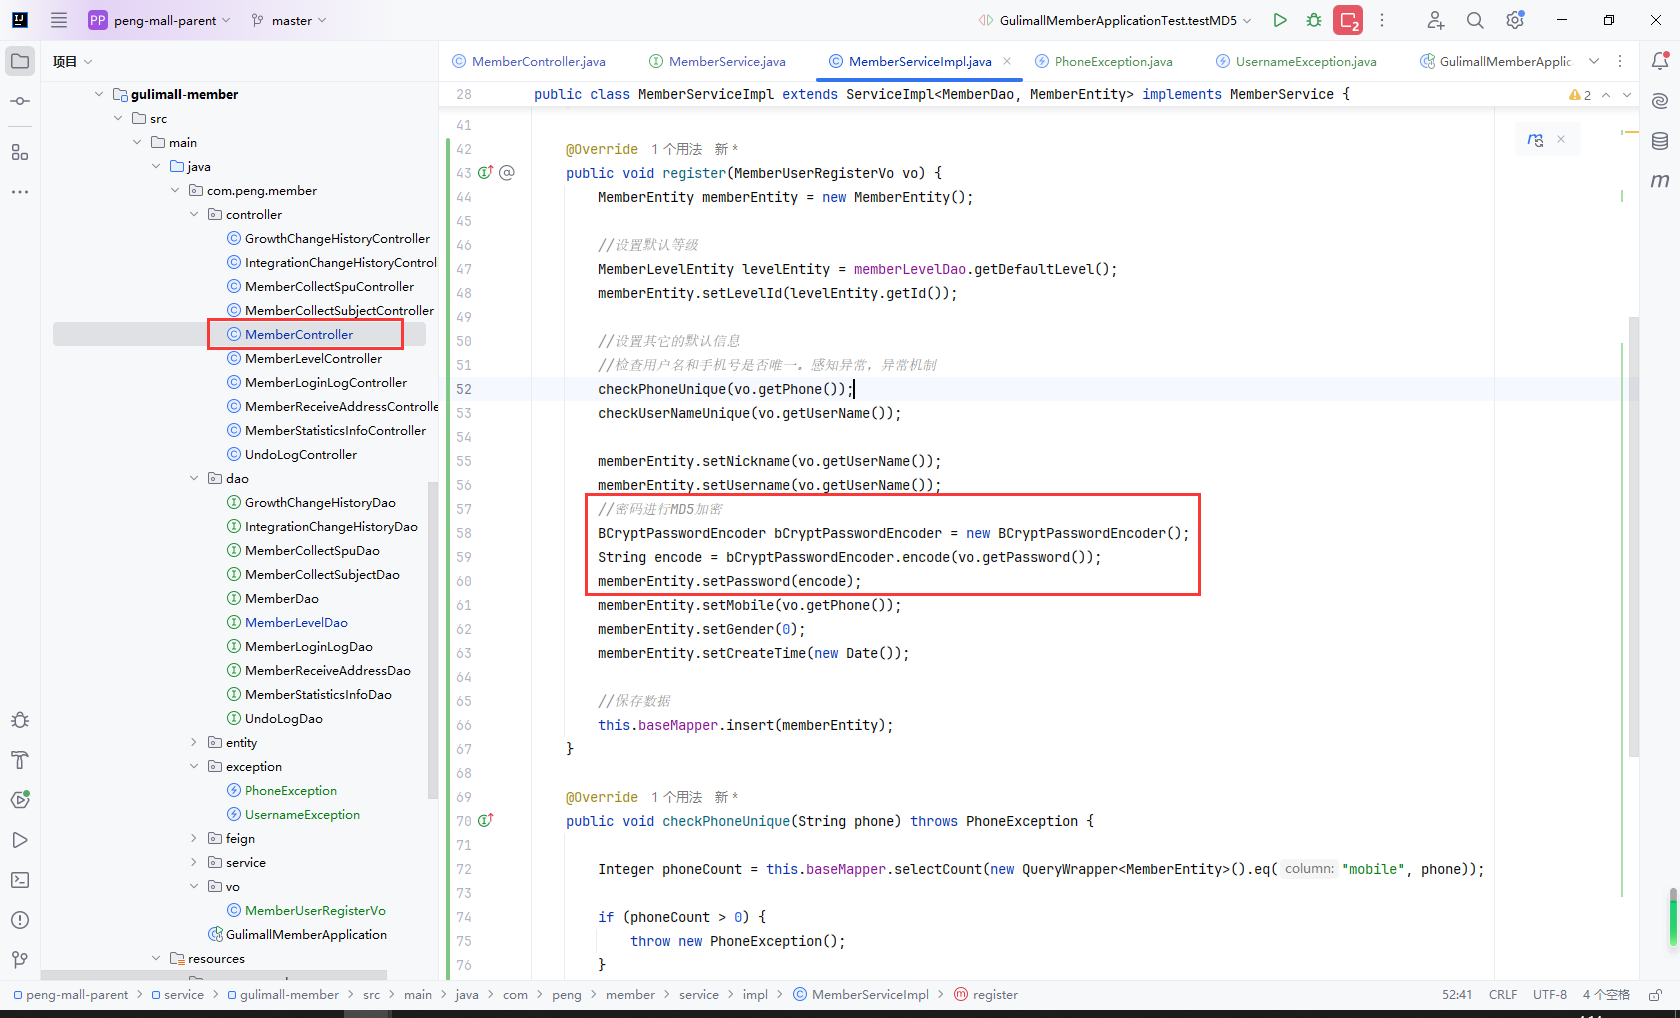The image size is (1680, 1018).
Task: Click the editor vertical scrollbar
Action: [1634, 536]
